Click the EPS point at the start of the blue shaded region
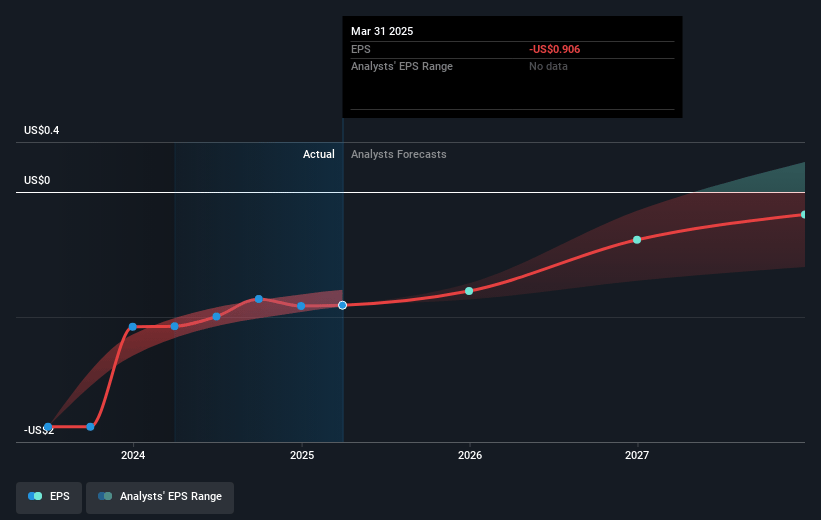 pos(174,326)
